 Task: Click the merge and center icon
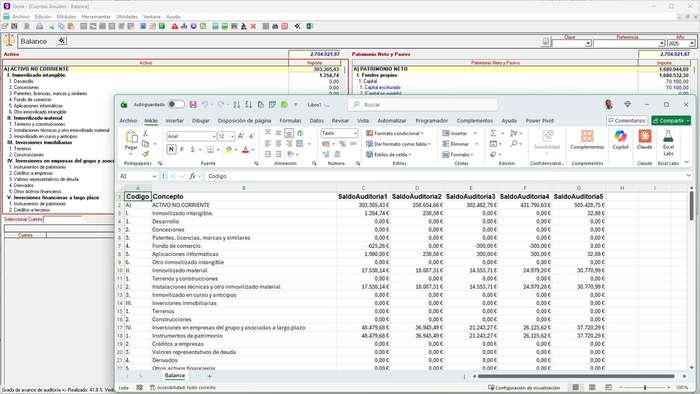(300, 144)
